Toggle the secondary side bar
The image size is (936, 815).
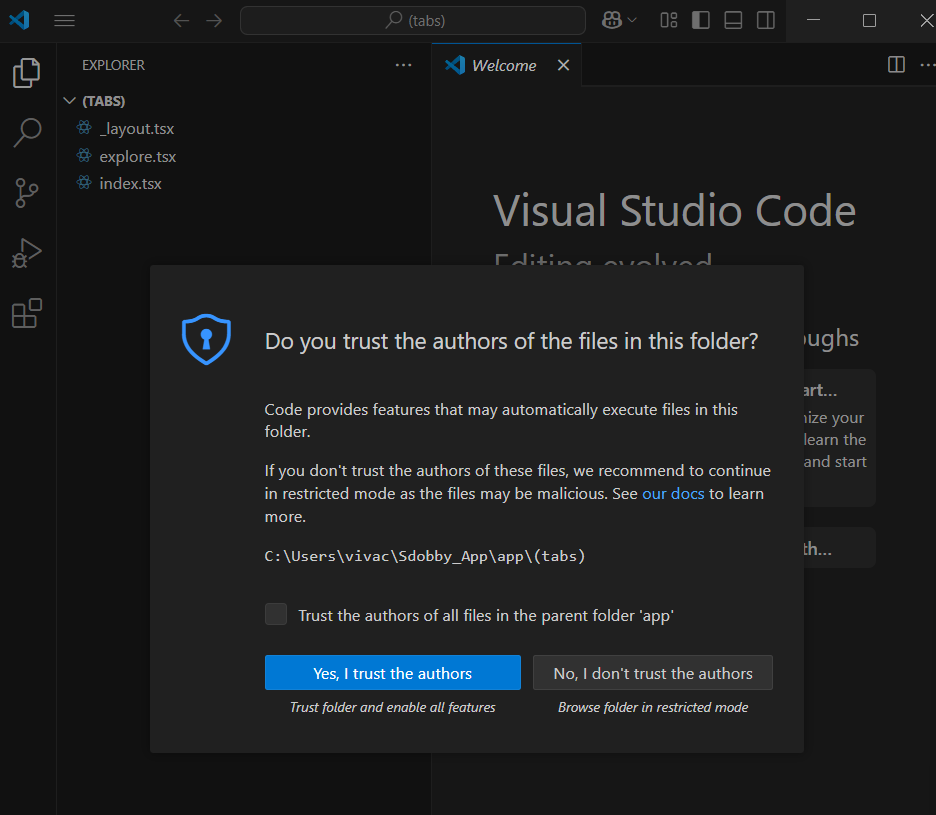[x=766, y=20]
